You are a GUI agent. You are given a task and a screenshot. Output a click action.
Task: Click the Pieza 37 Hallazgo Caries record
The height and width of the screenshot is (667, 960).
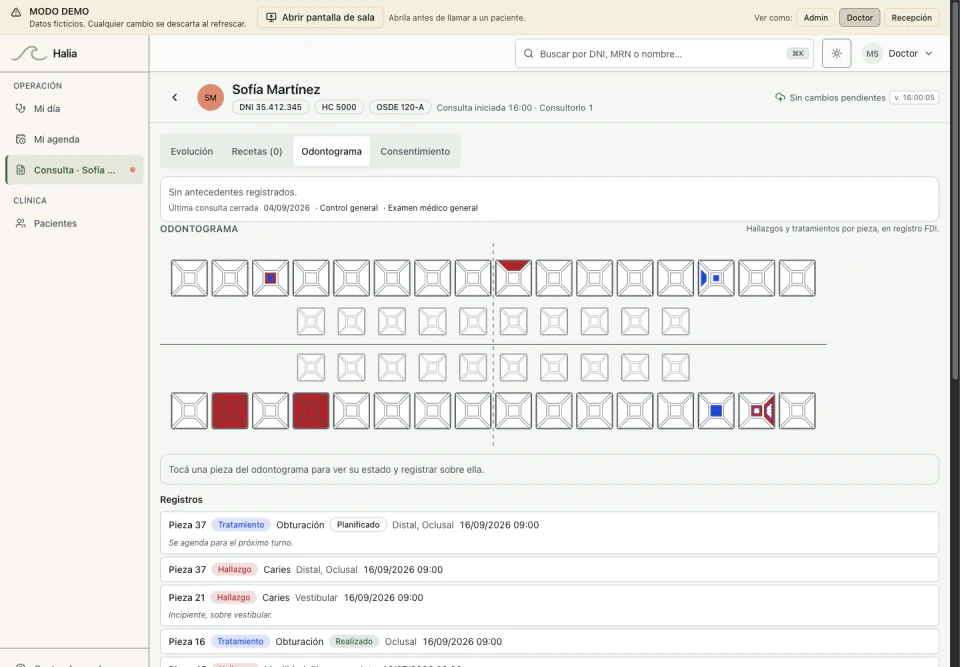549,570
